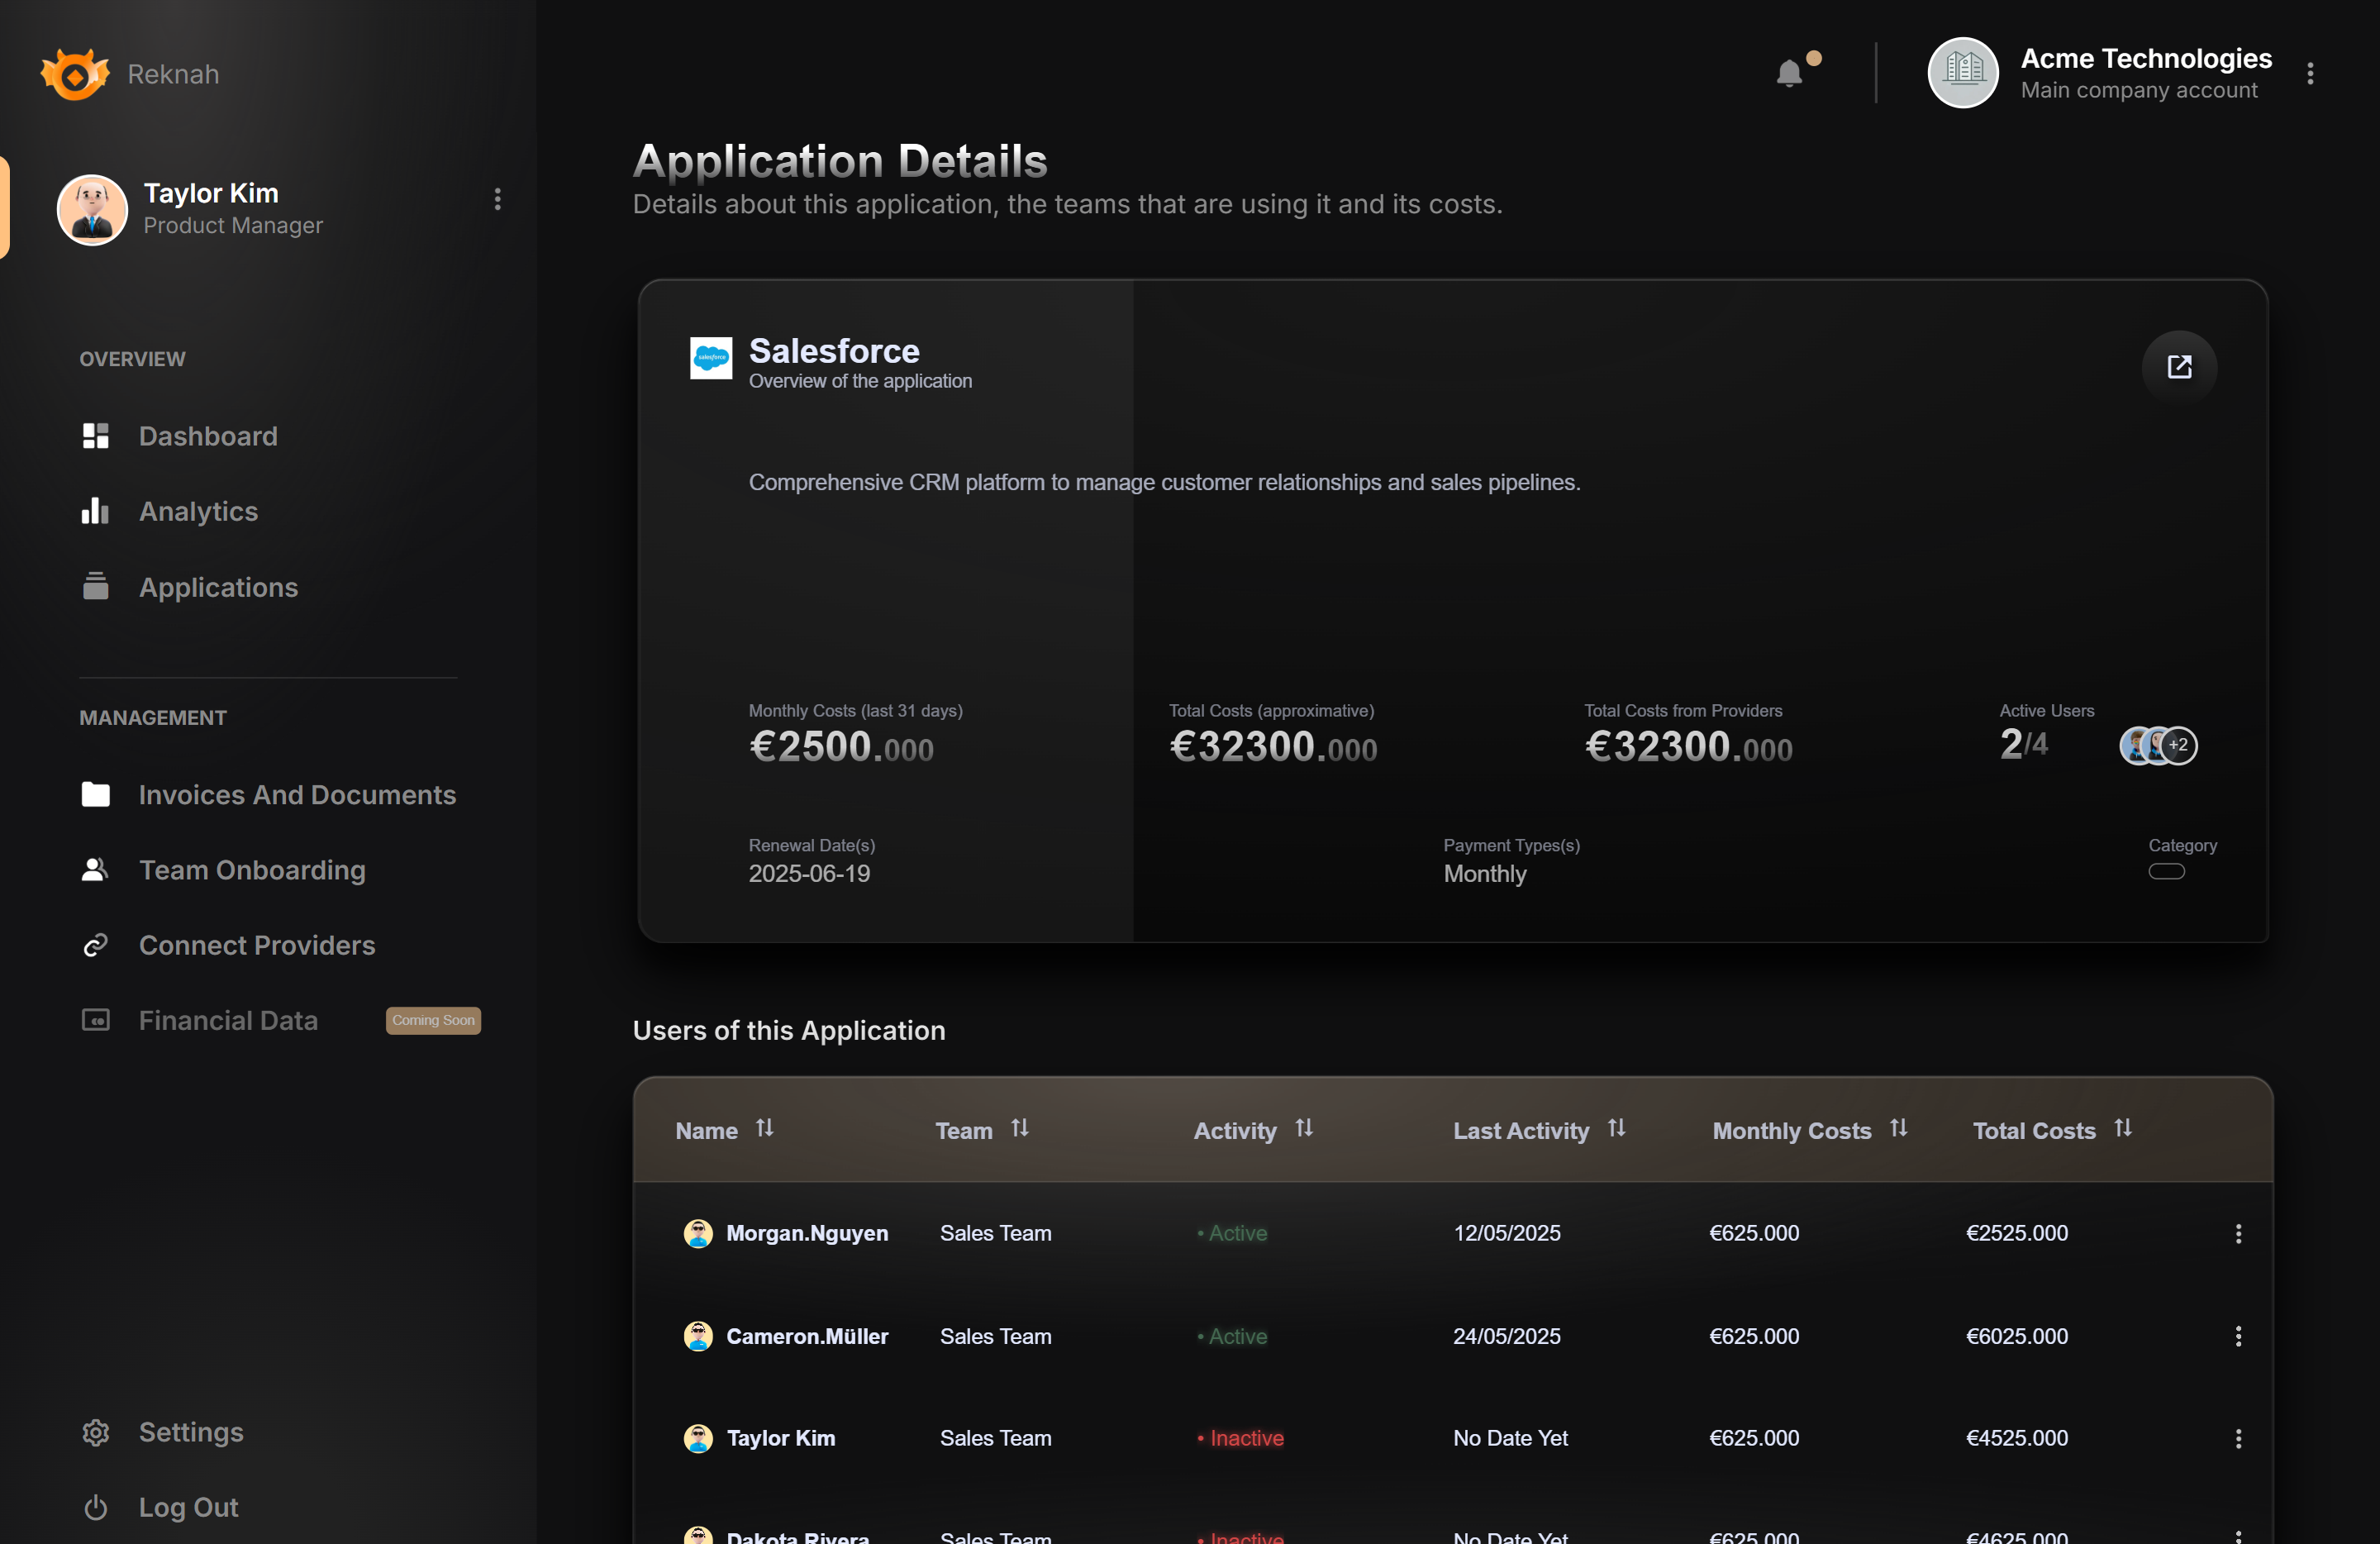Click the Applications stack icon
This screenshot has height=1544, width=2380.
(x=95, y=586)
